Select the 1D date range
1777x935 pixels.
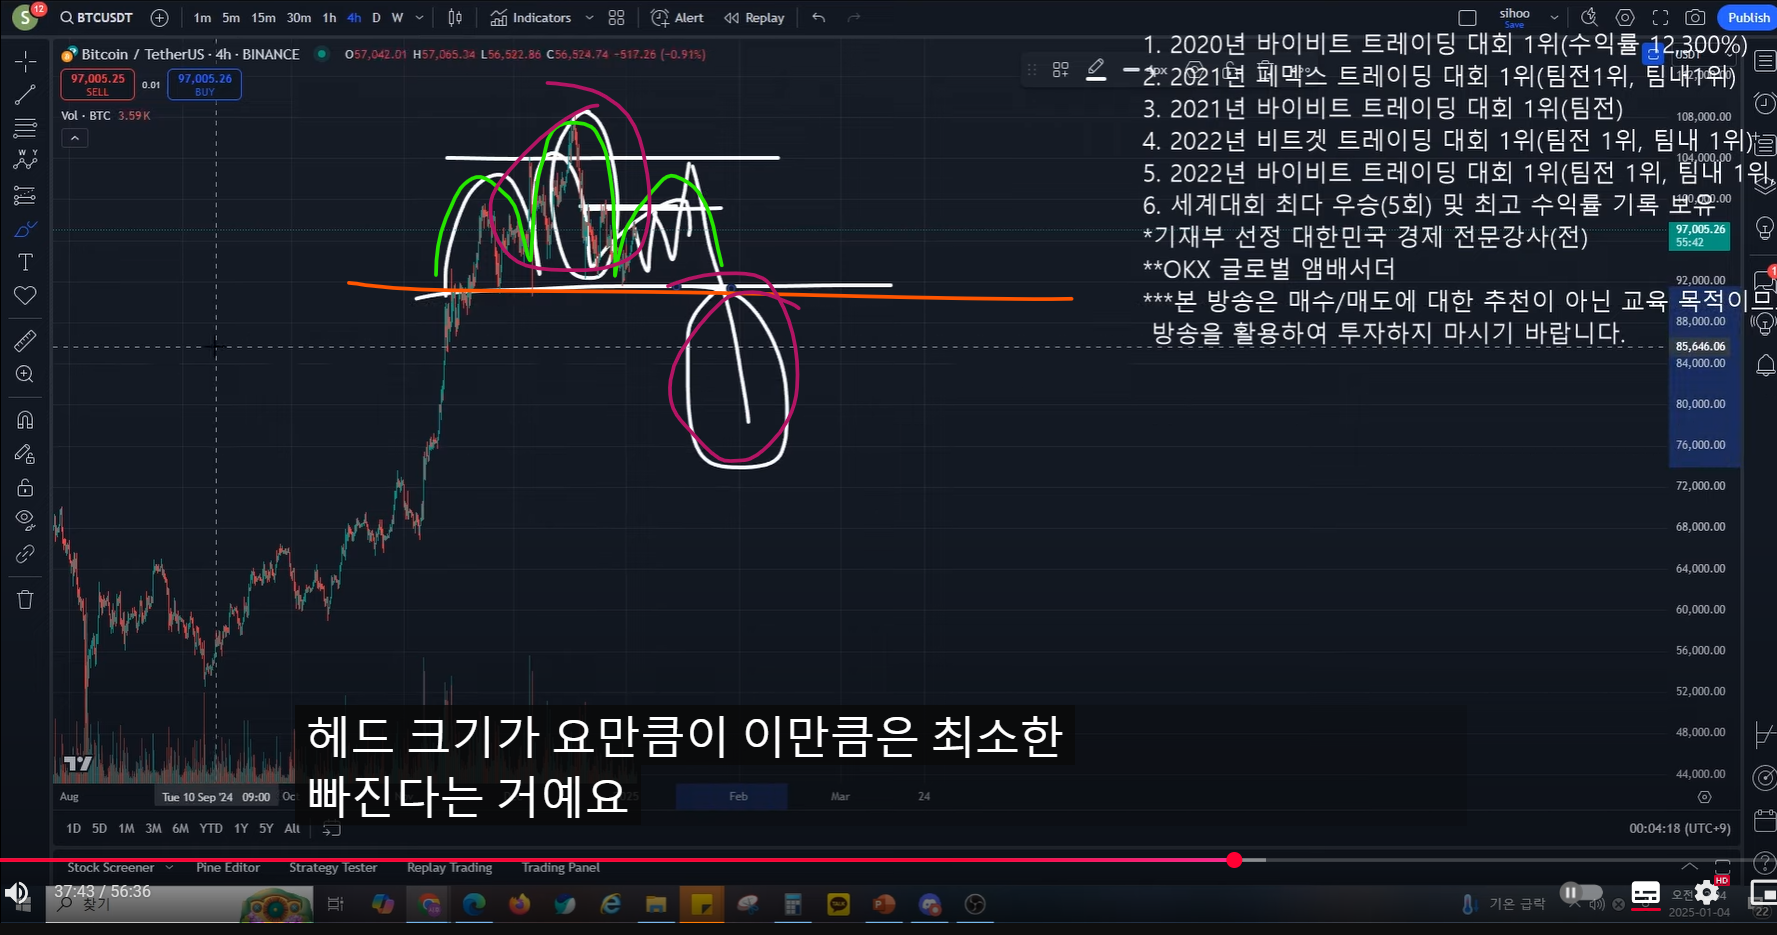pos(73,828)
